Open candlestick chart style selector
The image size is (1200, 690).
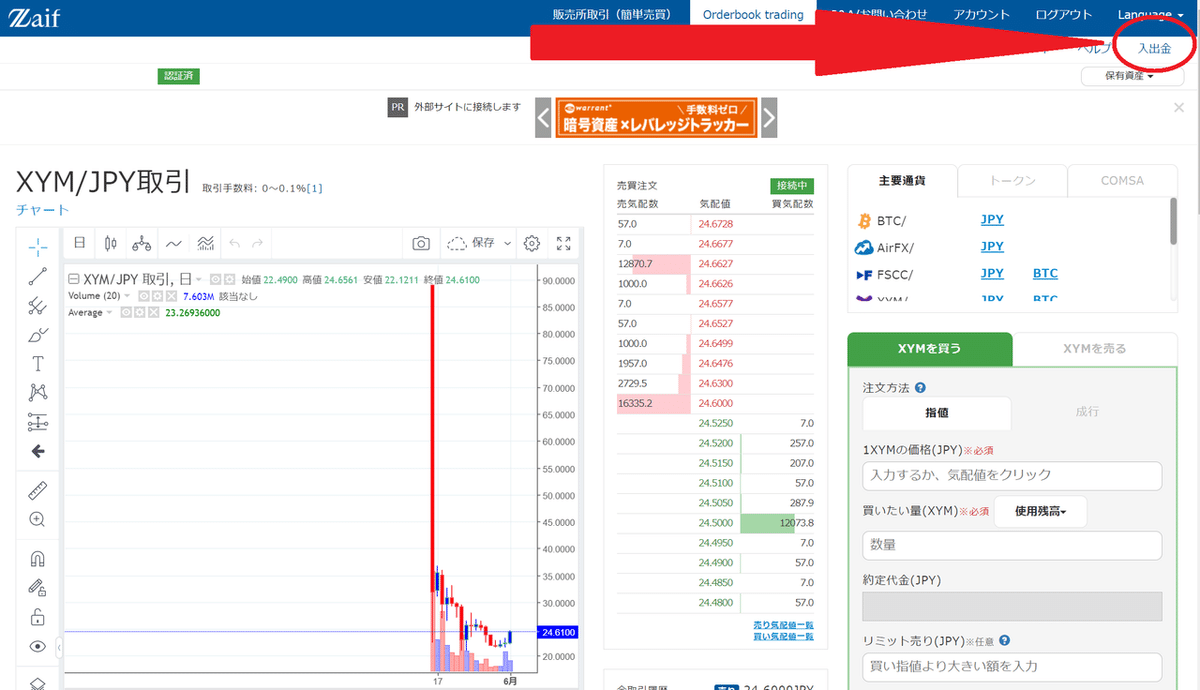[110, 242]
